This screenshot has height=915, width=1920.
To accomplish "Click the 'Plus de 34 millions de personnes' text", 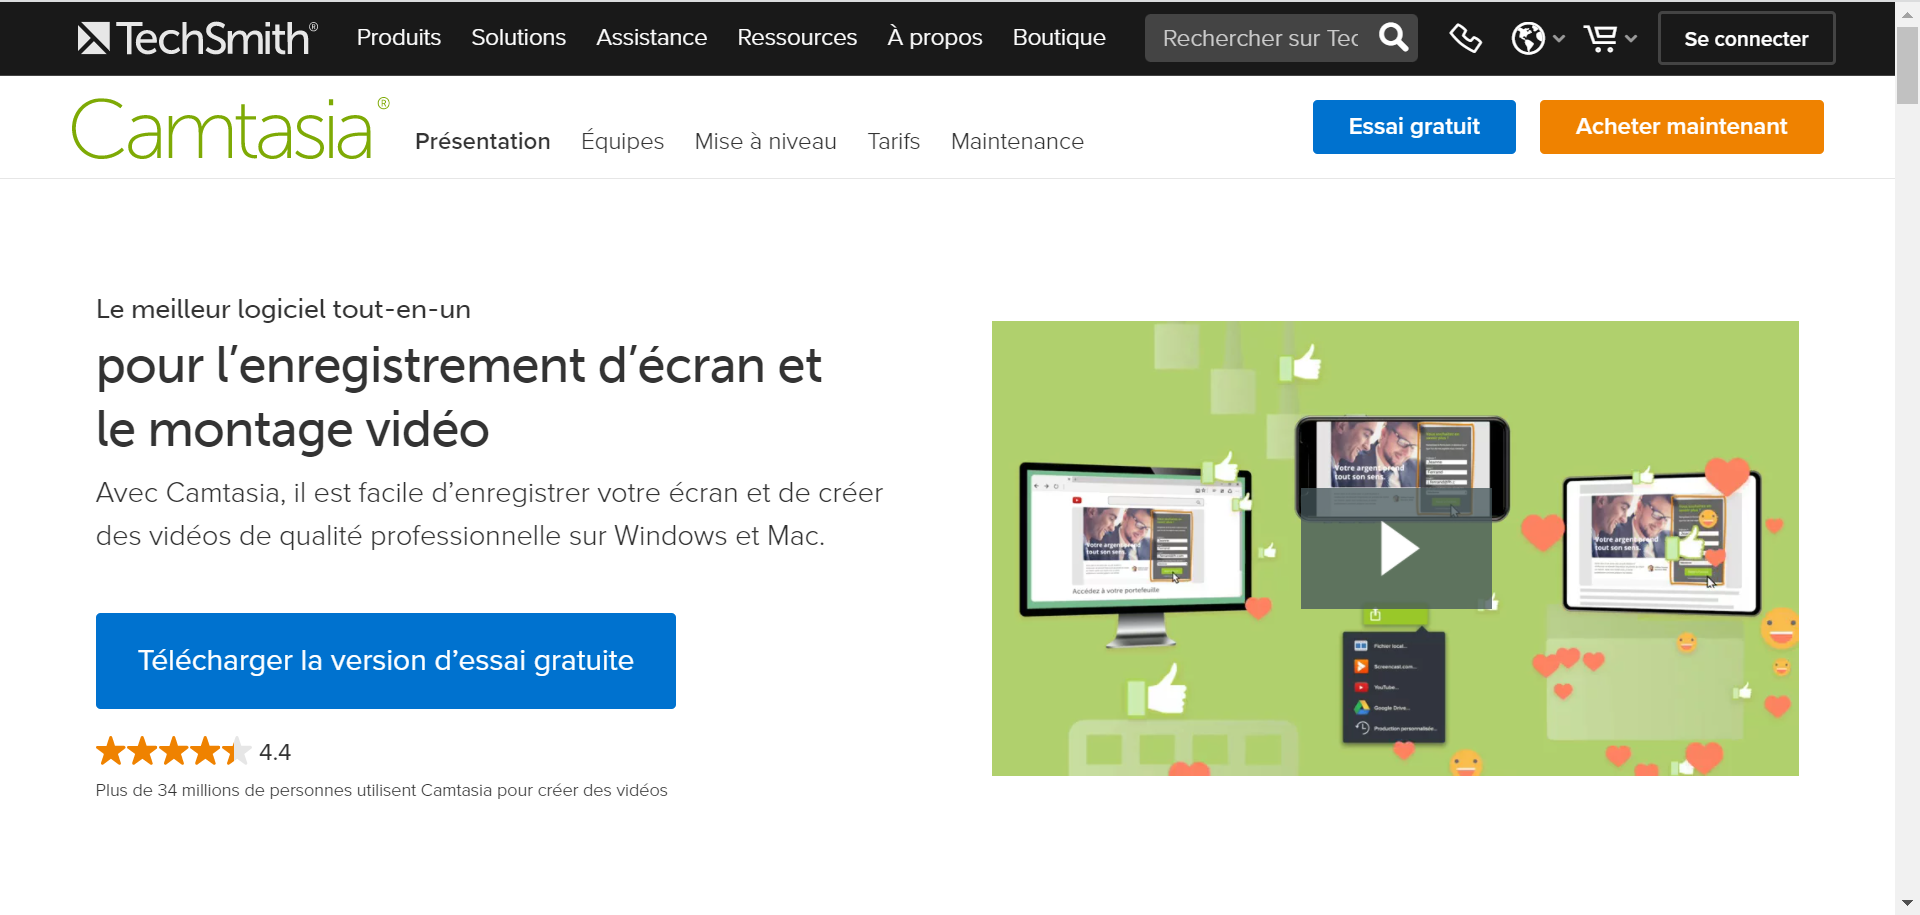I will tap(381, 790).
